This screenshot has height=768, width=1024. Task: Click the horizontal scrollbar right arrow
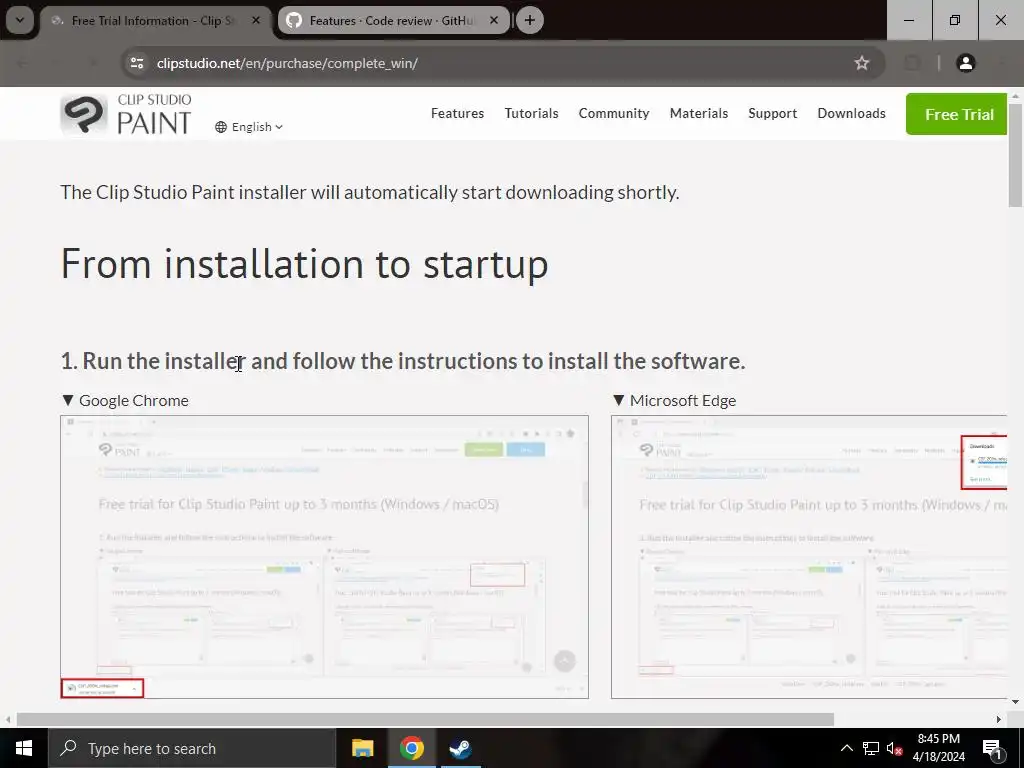click(999, 720)
